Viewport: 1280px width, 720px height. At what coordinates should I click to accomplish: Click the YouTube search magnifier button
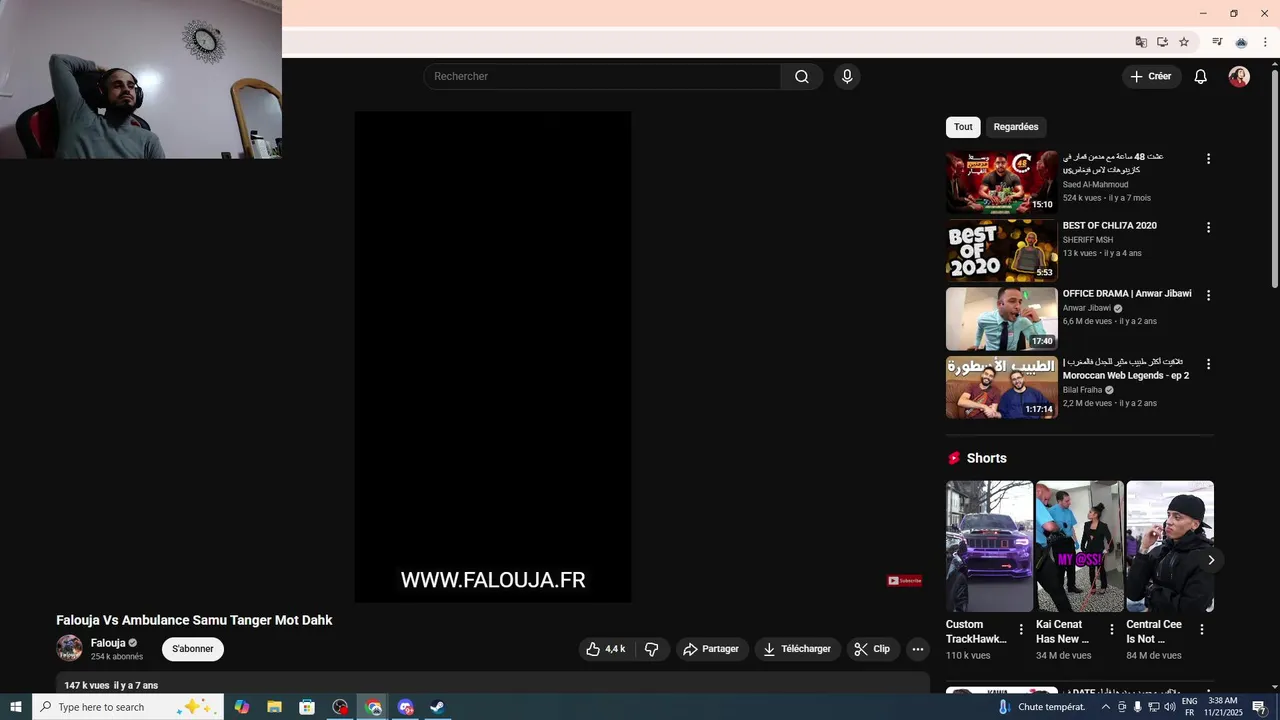(x=802, y=77)
